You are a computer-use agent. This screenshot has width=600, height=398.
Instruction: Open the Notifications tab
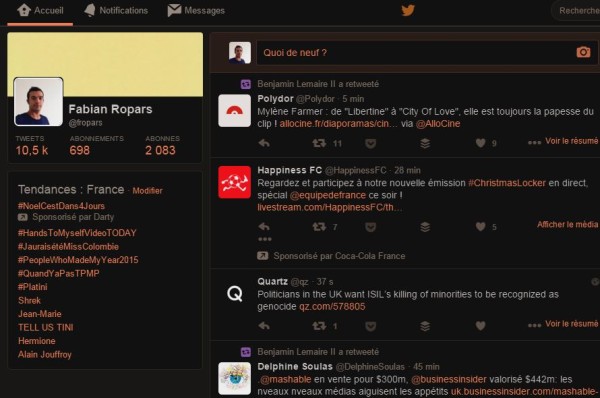pos(116,10)
